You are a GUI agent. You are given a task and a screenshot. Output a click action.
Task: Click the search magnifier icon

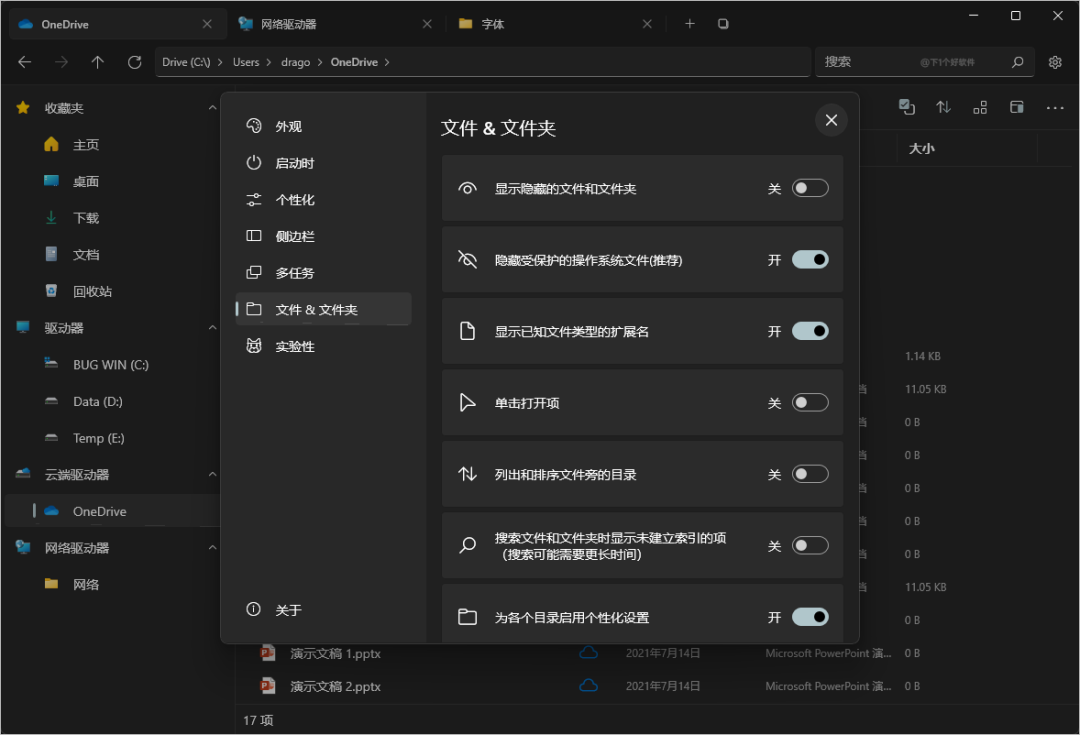1017,62
